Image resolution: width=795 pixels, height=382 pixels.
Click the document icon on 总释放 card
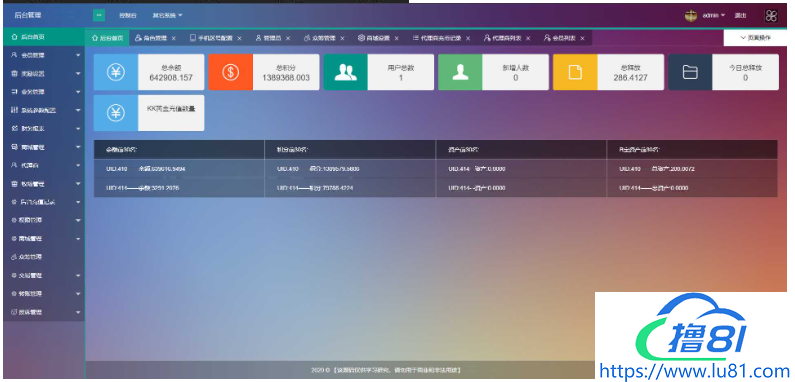pyautogui.click(x=575, y=72)
